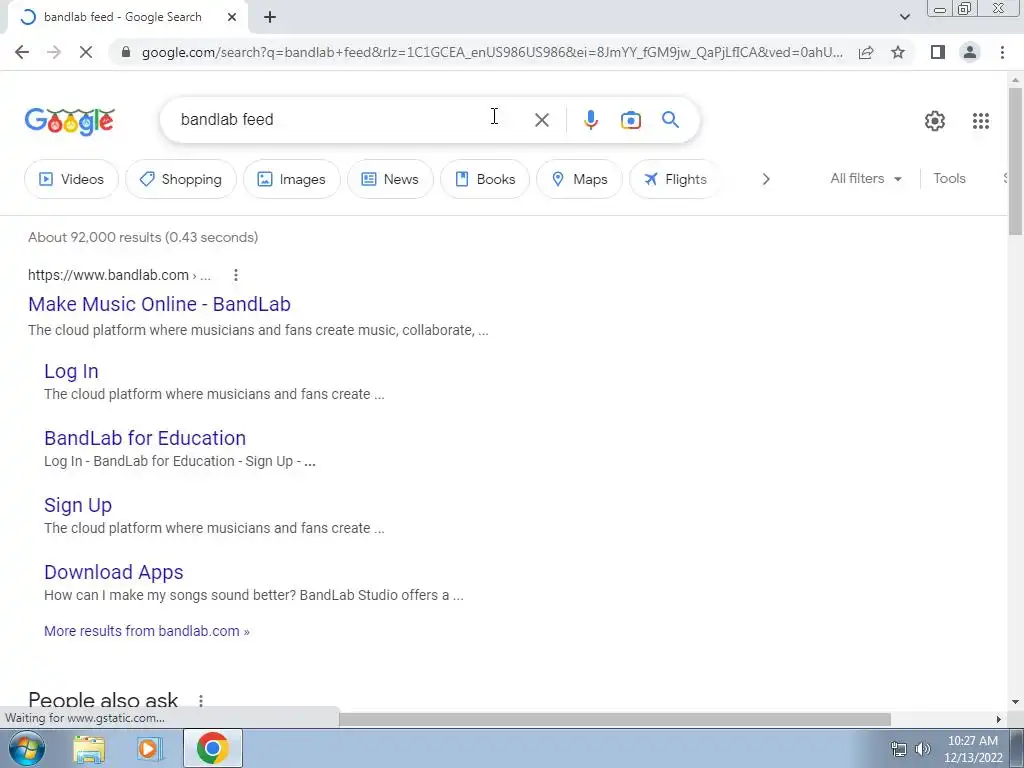The height and width of the screenshot is (768, 1024).
Task: Open the Chrome profile avatar
Action: point(970,52)
